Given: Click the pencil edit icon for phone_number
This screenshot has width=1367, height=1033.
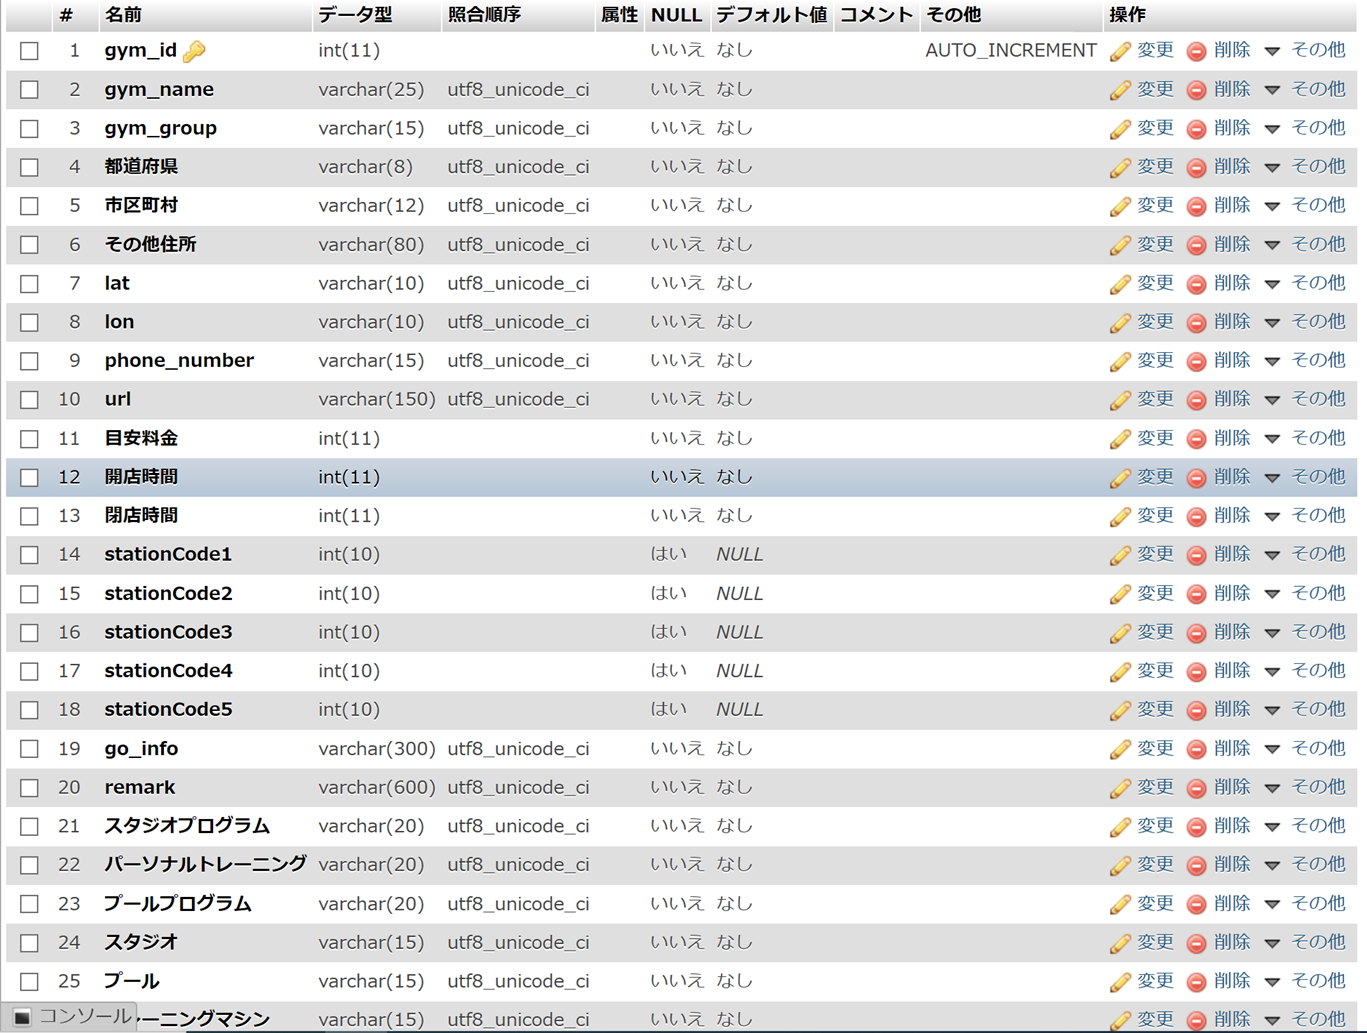Looking at the screenshot, I should pyautogui.click(x=1120, y=361).
